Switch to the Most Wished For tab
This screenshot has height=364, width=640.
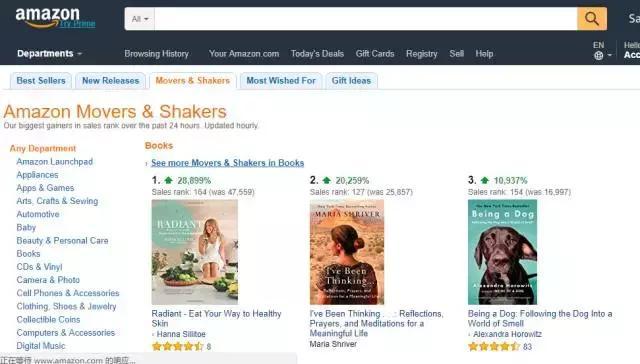point(281,81)
